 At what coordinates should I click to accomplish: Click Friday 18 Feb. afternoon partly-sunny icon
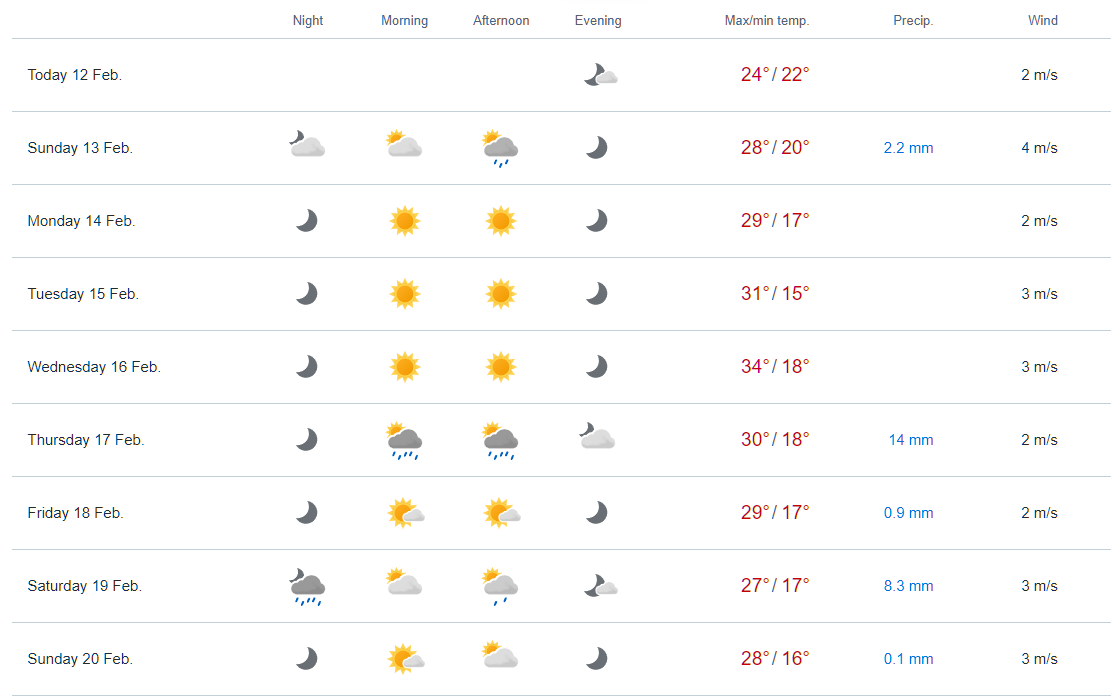502,514
